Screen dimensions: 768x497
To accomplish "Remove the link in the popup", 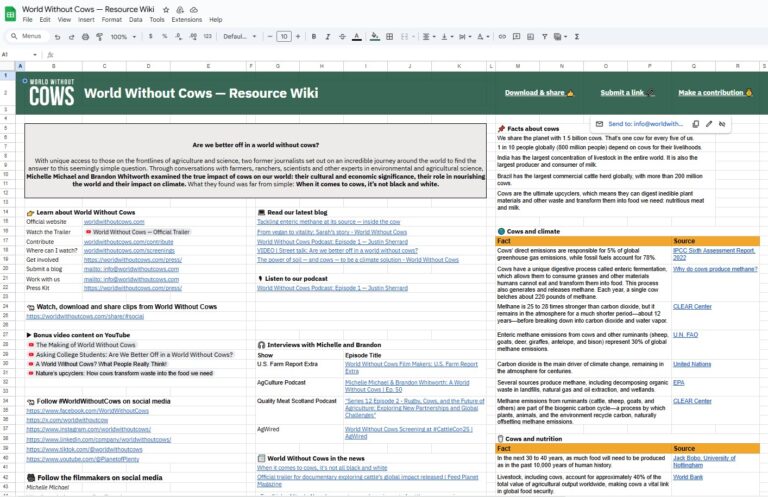I will click(722, 124).
